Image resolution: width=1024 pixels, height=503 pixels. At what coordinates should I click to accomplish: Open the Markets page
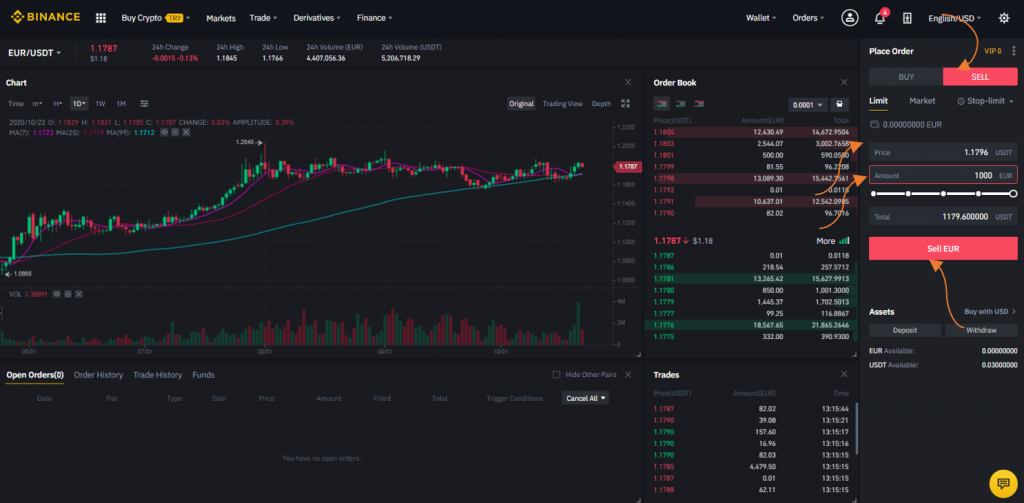tap(221, 18)
